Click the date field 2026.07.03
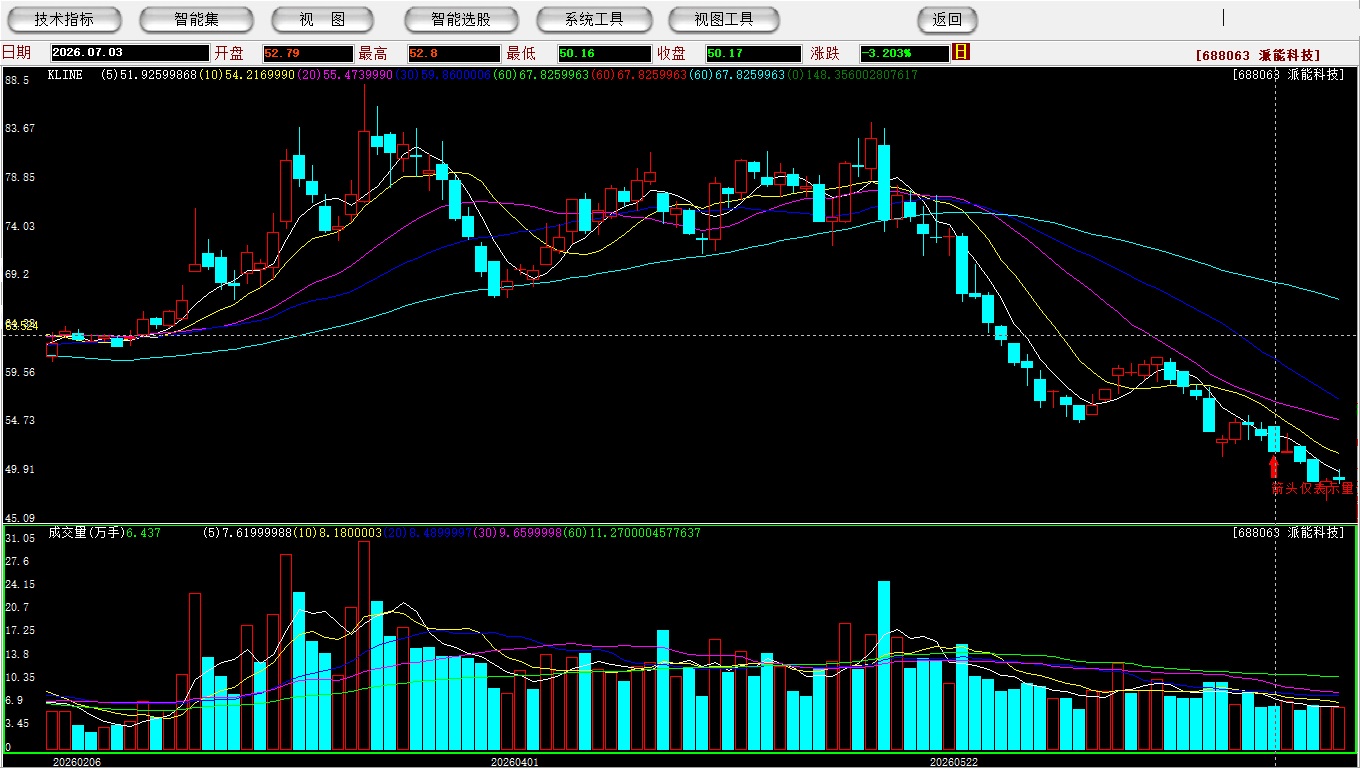1360x768 pixels. [130, 53]
